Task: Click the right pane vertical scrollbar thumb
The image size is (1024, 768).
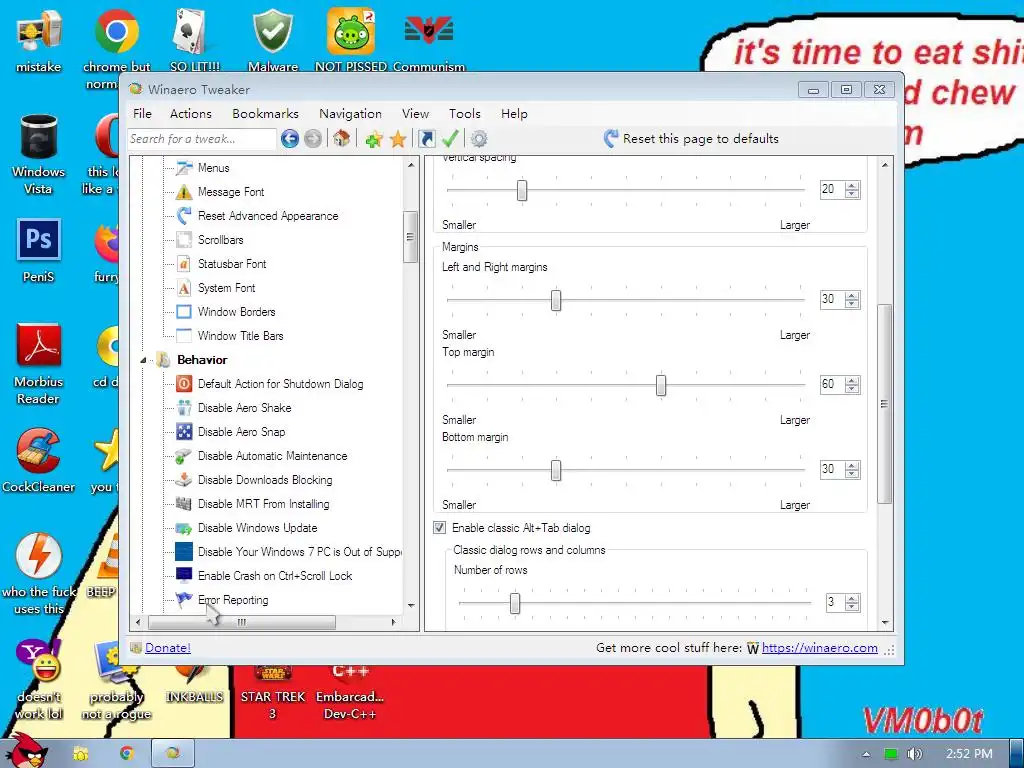Action: click(x=884, y=403)
